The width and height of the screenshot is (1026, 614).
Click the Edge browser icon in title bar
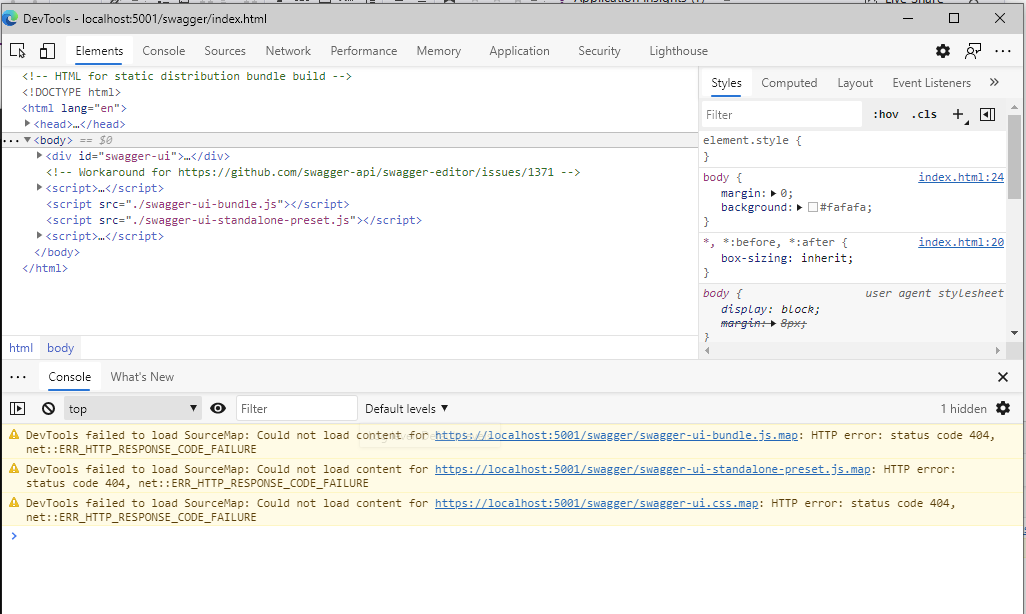(10, 18)
